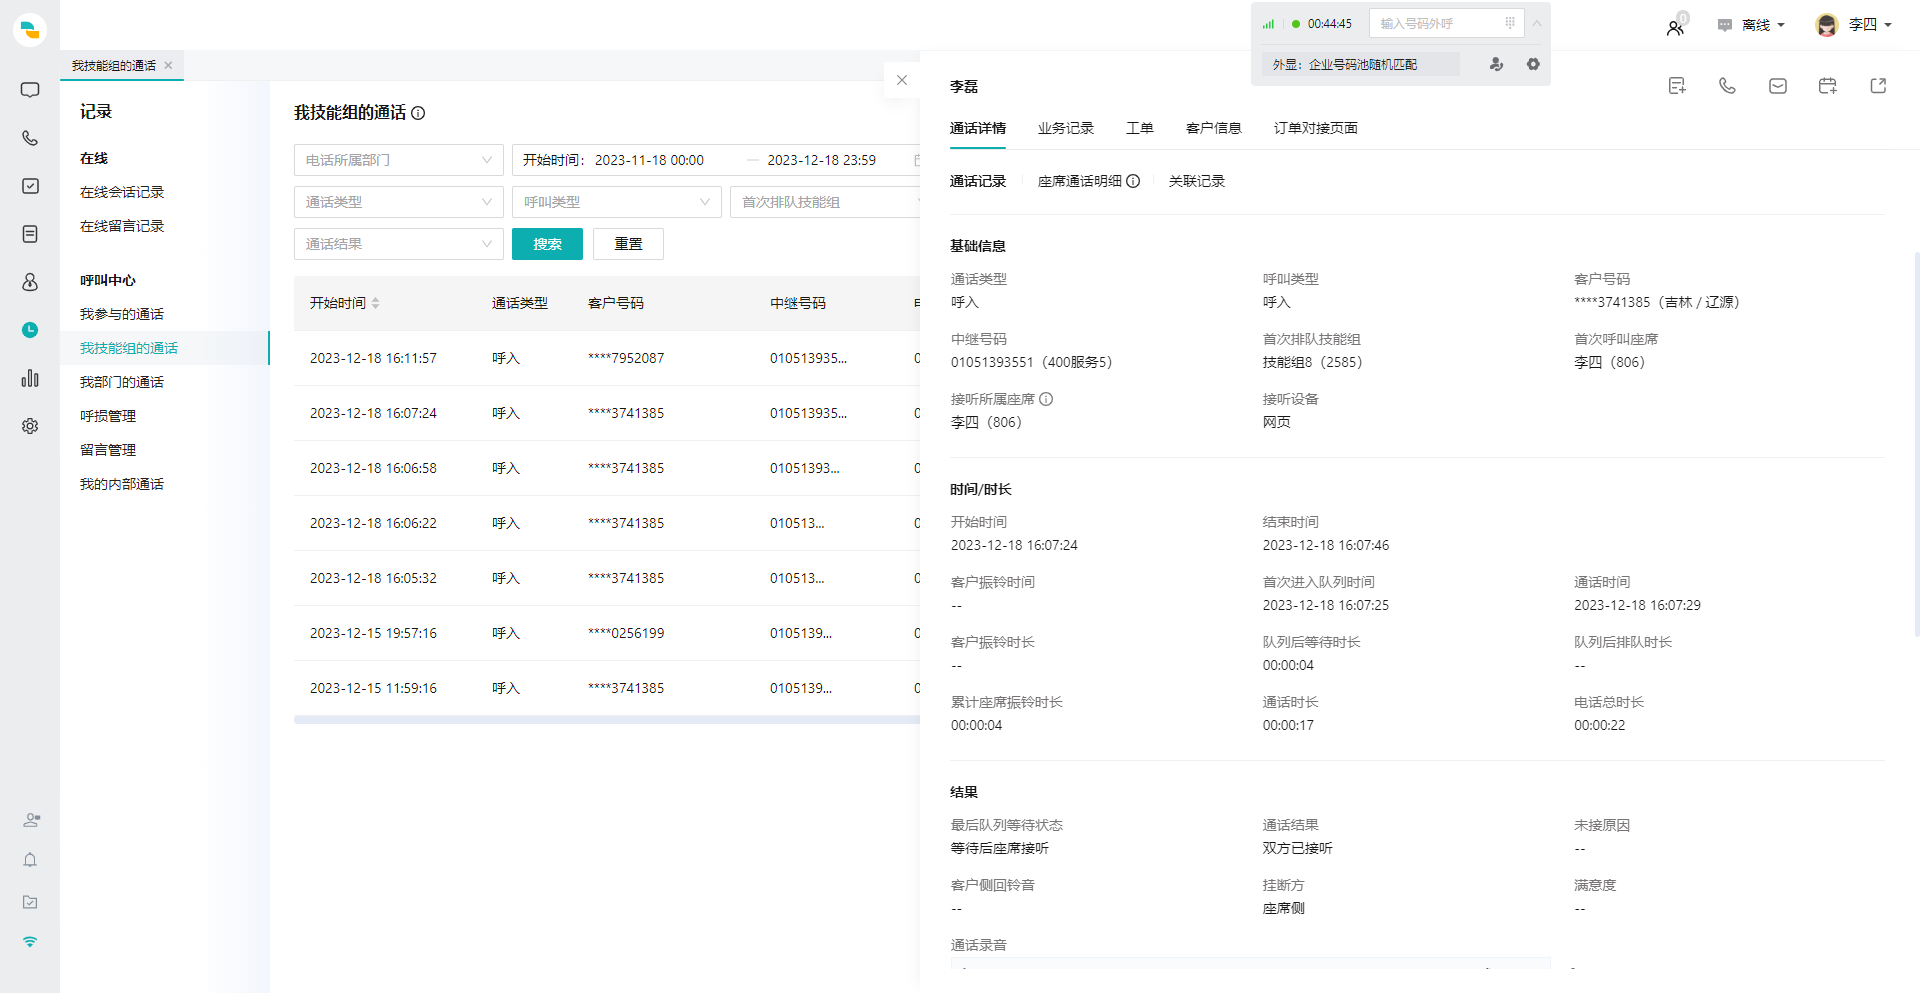Open the document list sidebar icon

30,234
